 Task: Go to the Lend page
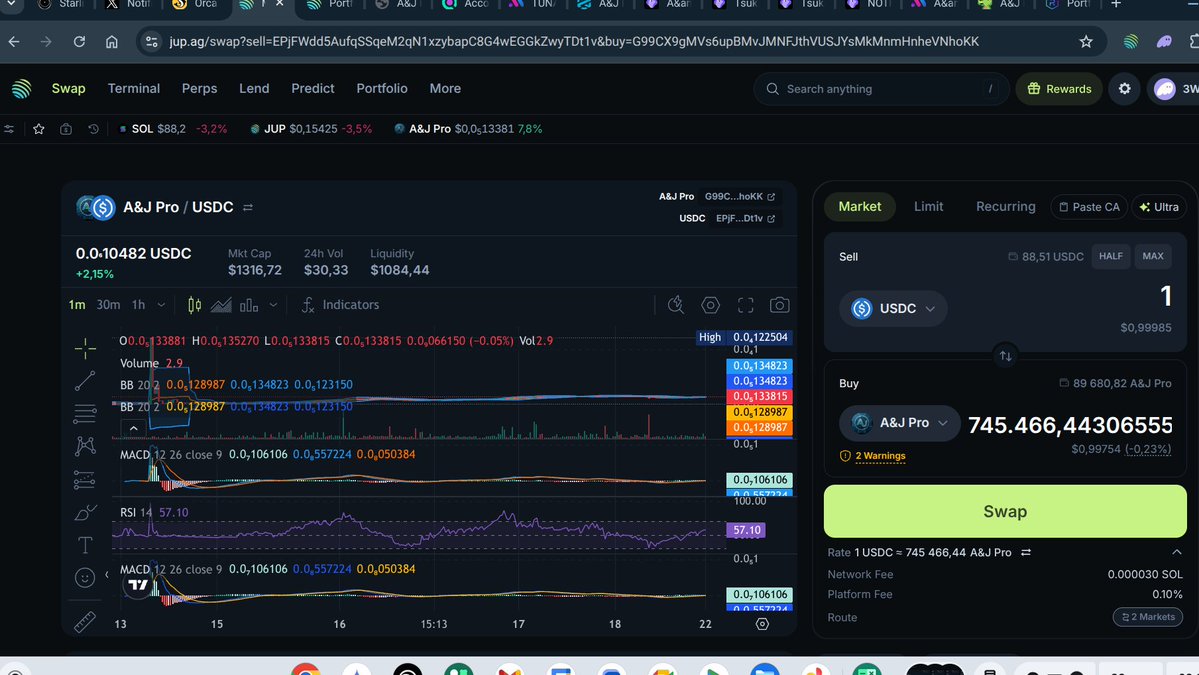[254, 89]
